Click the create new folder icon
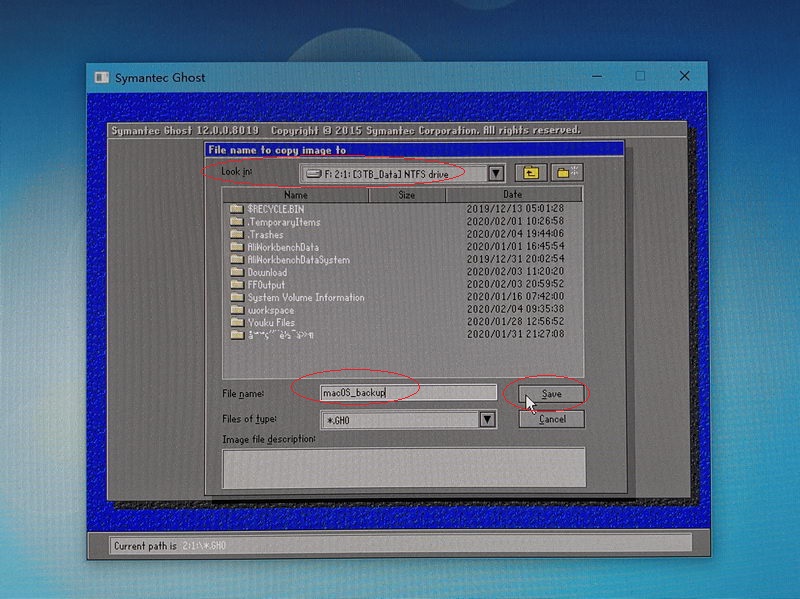The image size is (800, 599). 566,173
